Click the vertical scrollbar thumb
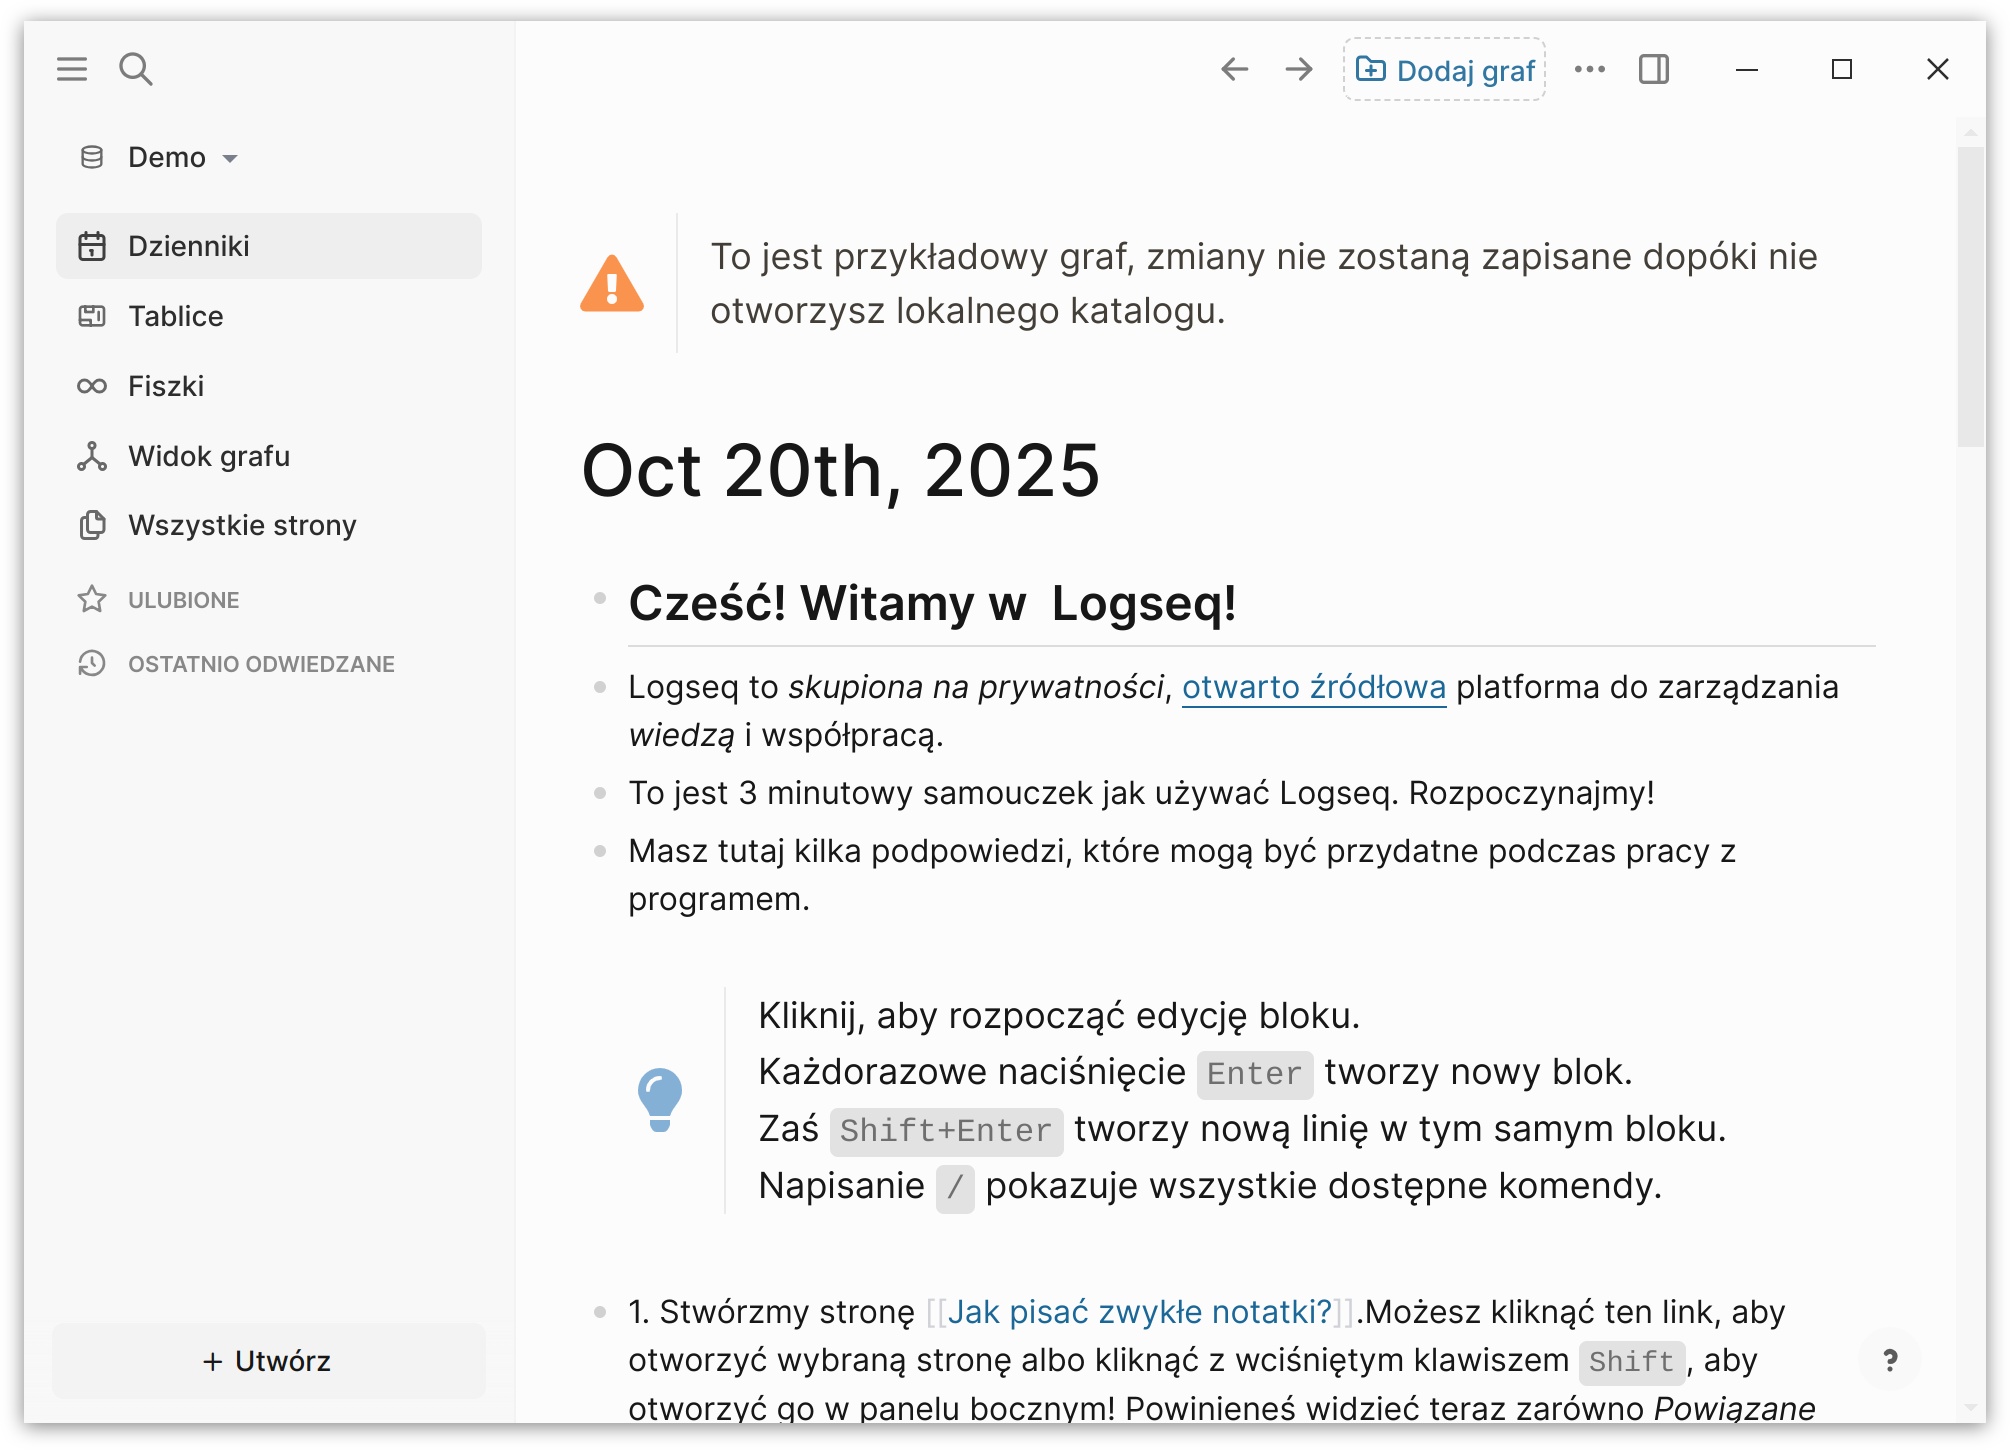2010x1450 pixels. pos(1971,296)
